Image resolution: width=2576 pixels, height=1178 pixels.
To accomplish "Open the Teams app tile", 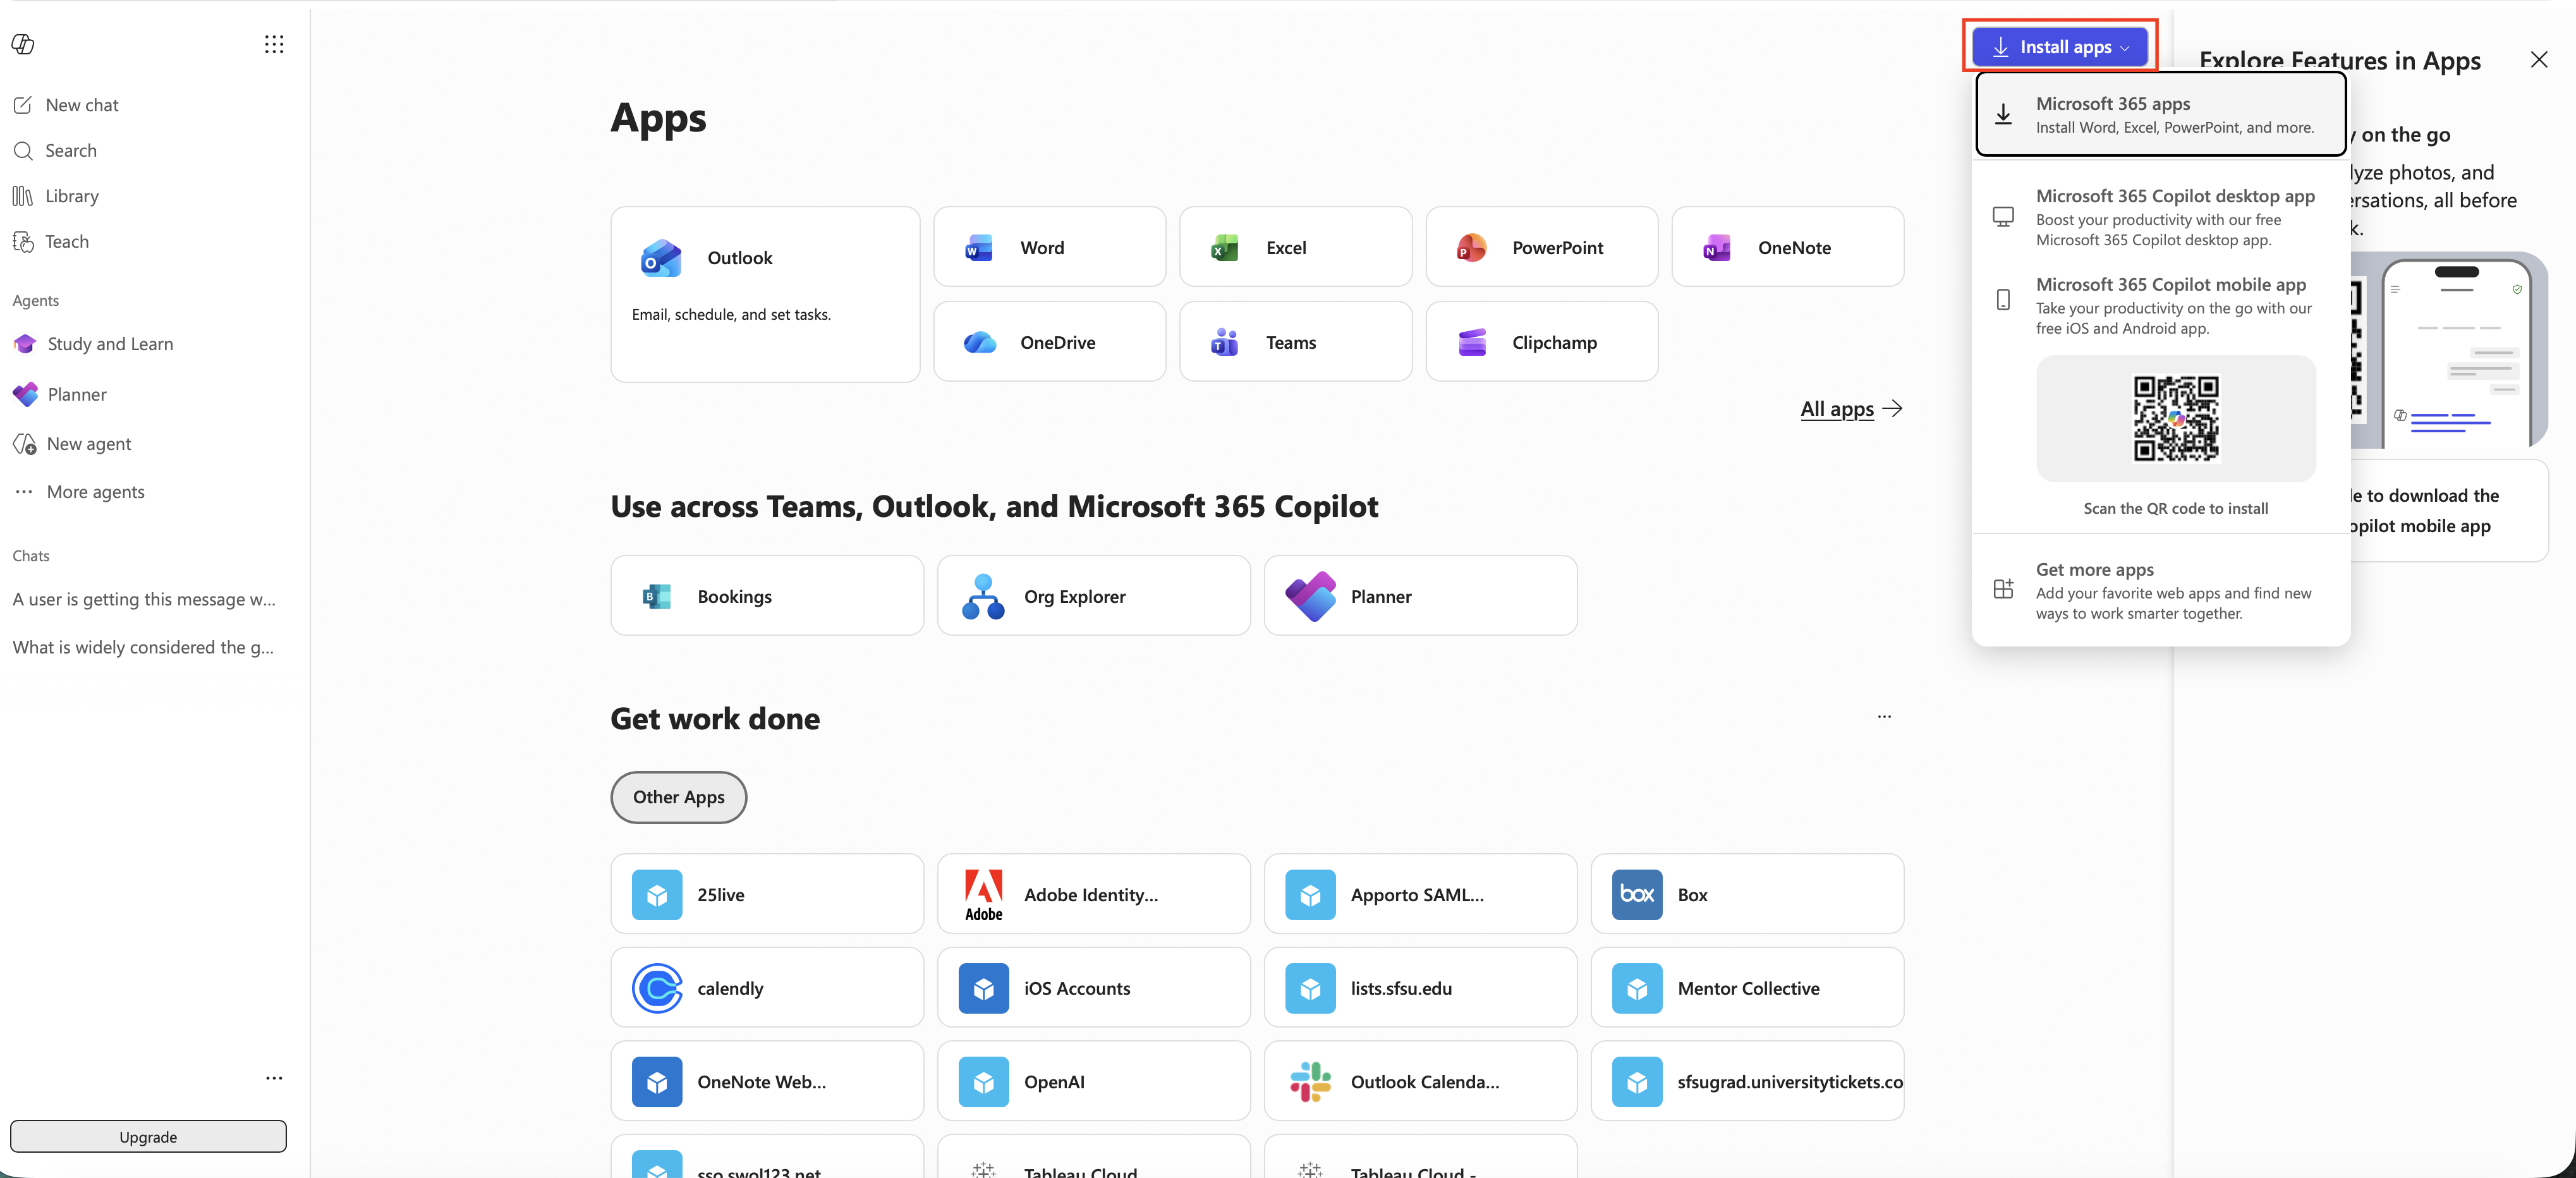I will click(x=1295, y=342).
